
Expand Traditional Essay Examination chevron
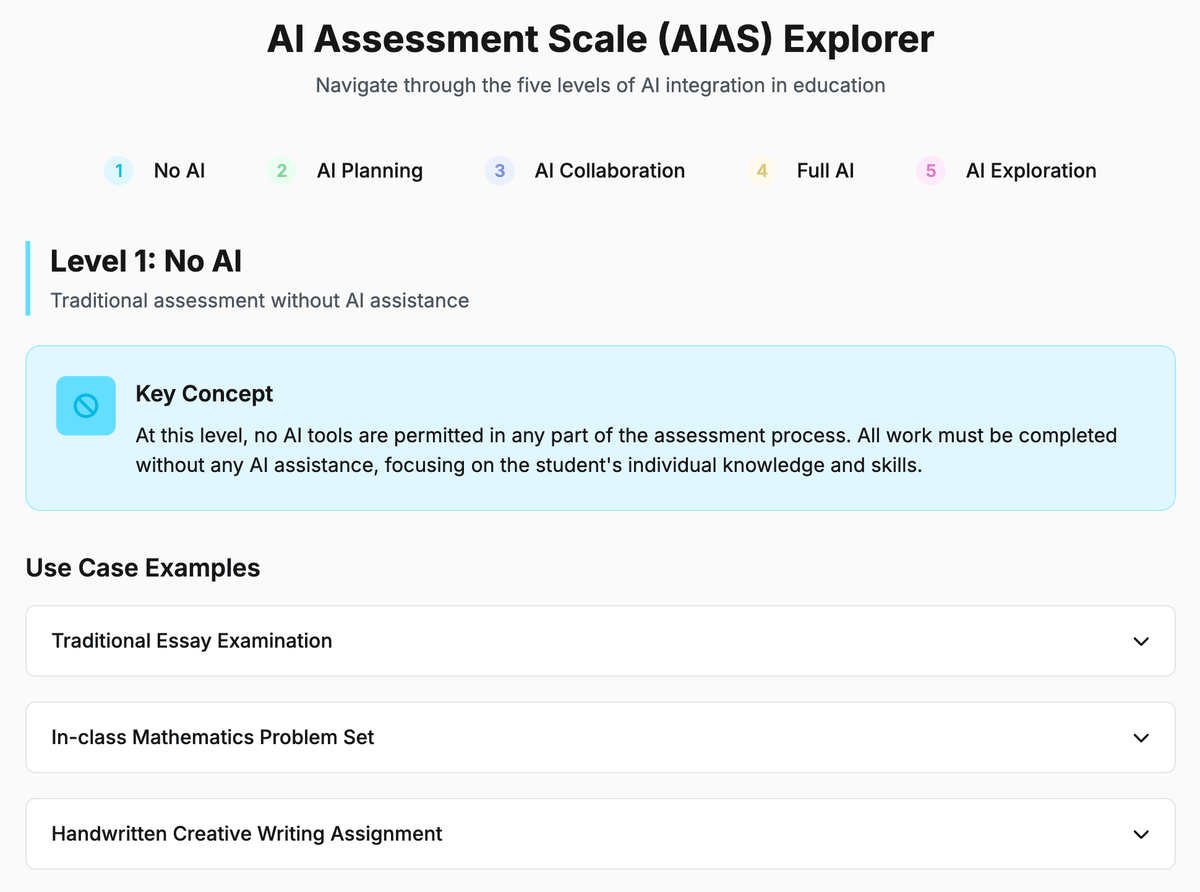tap(1141, 641)
